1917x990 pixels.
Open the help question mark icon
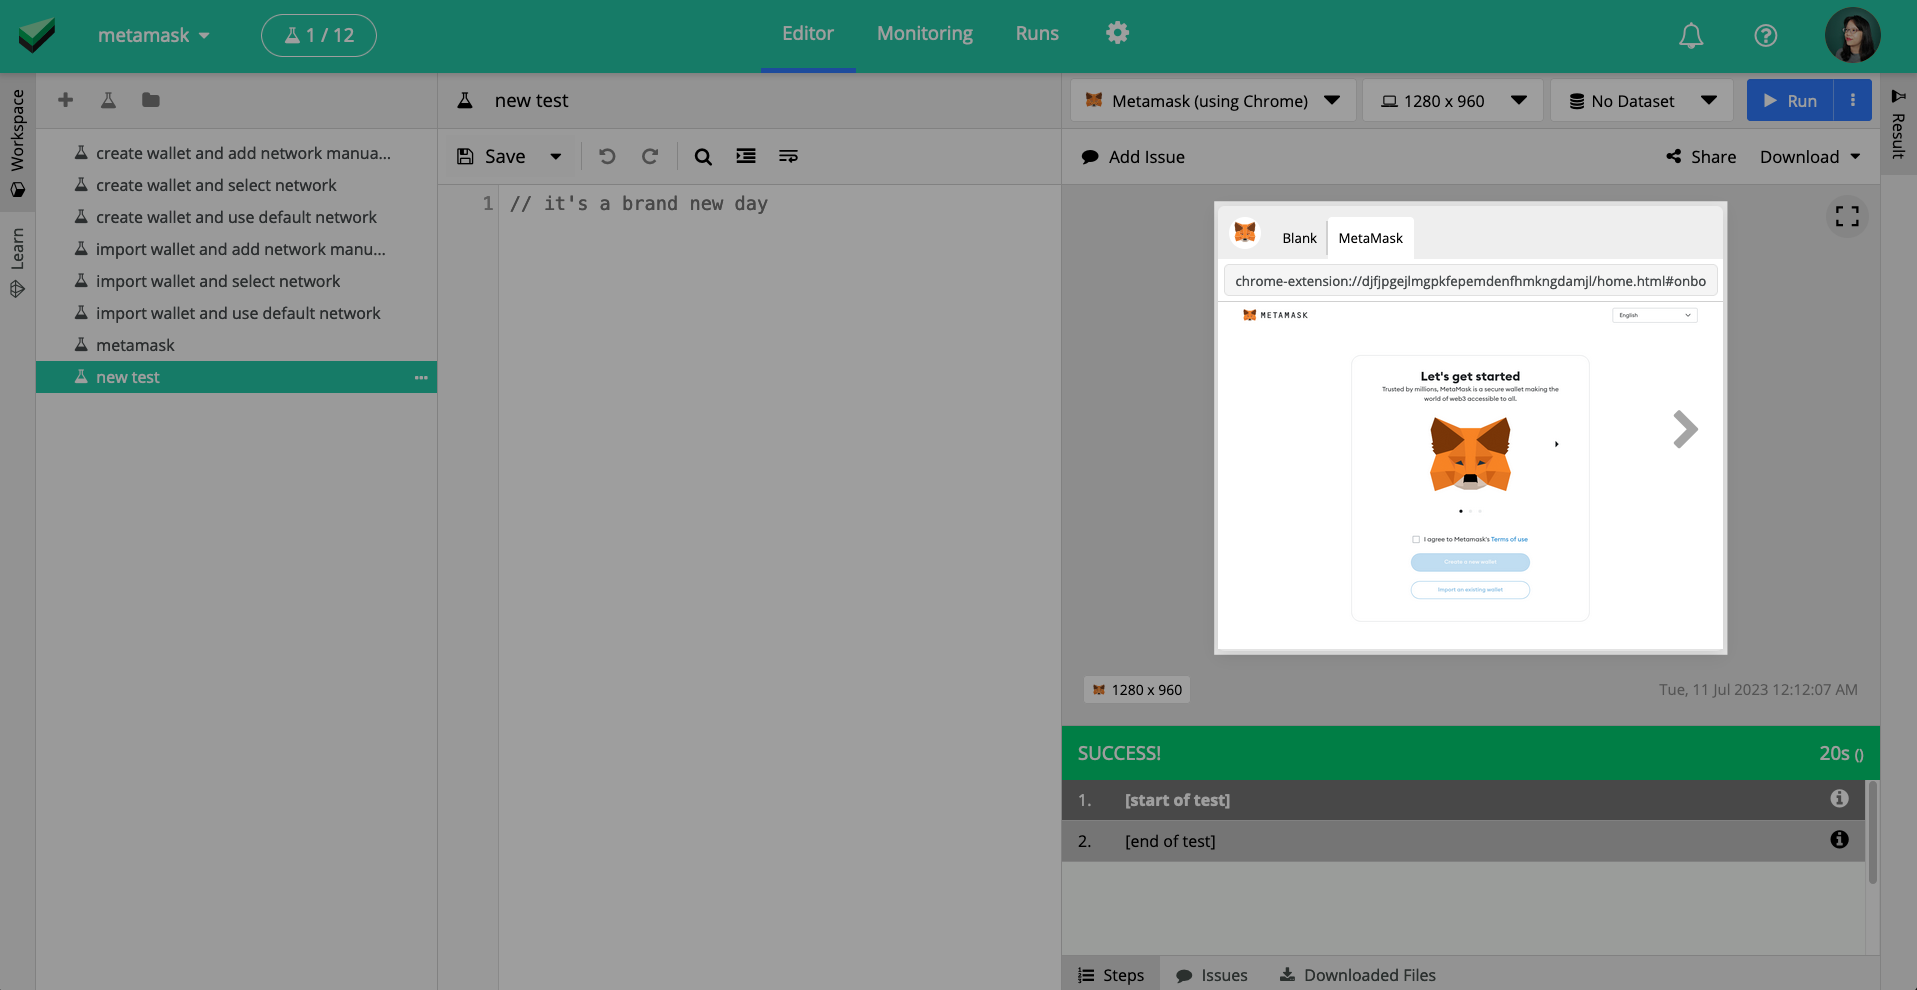1766,36
